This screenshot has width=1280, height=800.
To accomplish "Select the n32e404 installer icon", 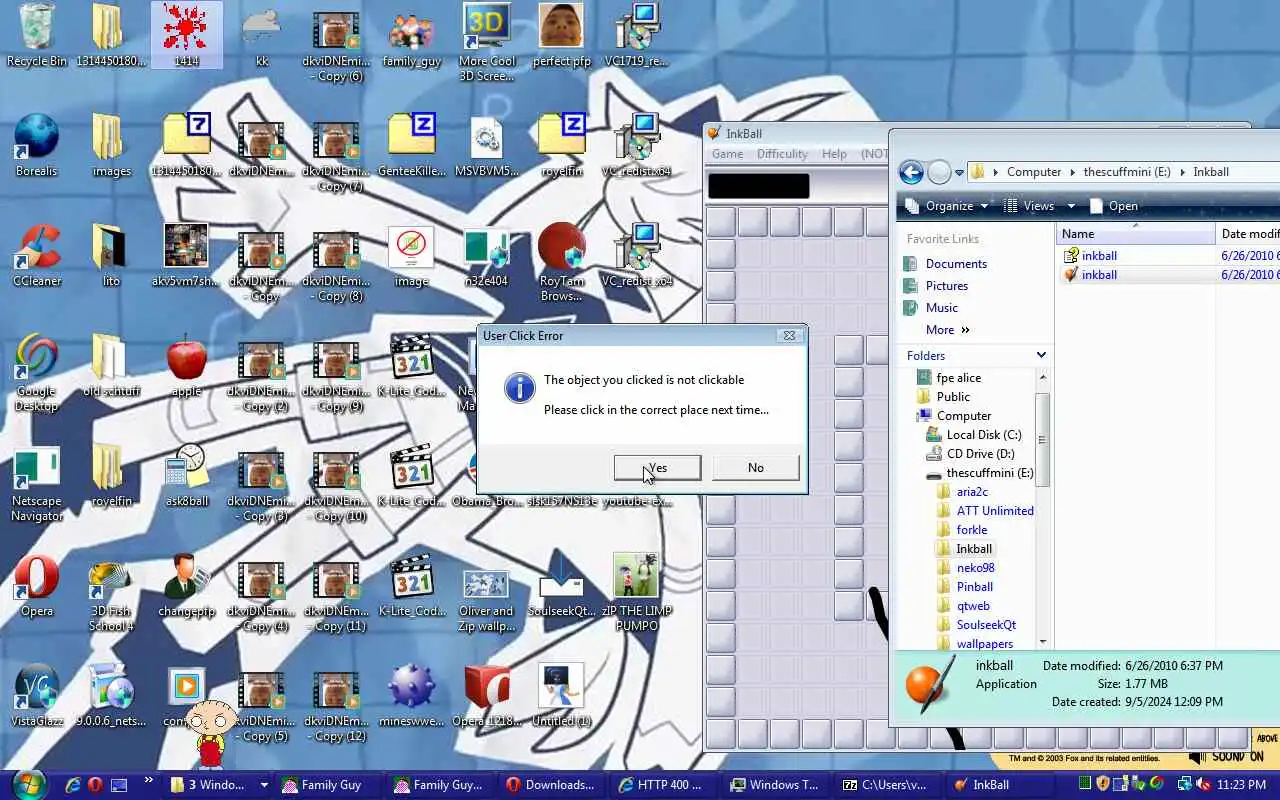I will coord(487,255).
